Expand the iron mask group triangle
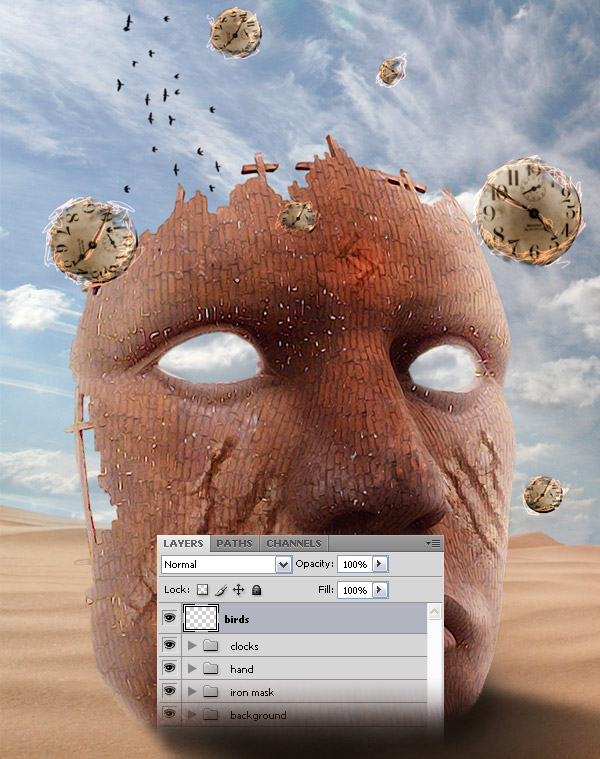The height and width of the screenshot is (759, 600). pos(192,691)
